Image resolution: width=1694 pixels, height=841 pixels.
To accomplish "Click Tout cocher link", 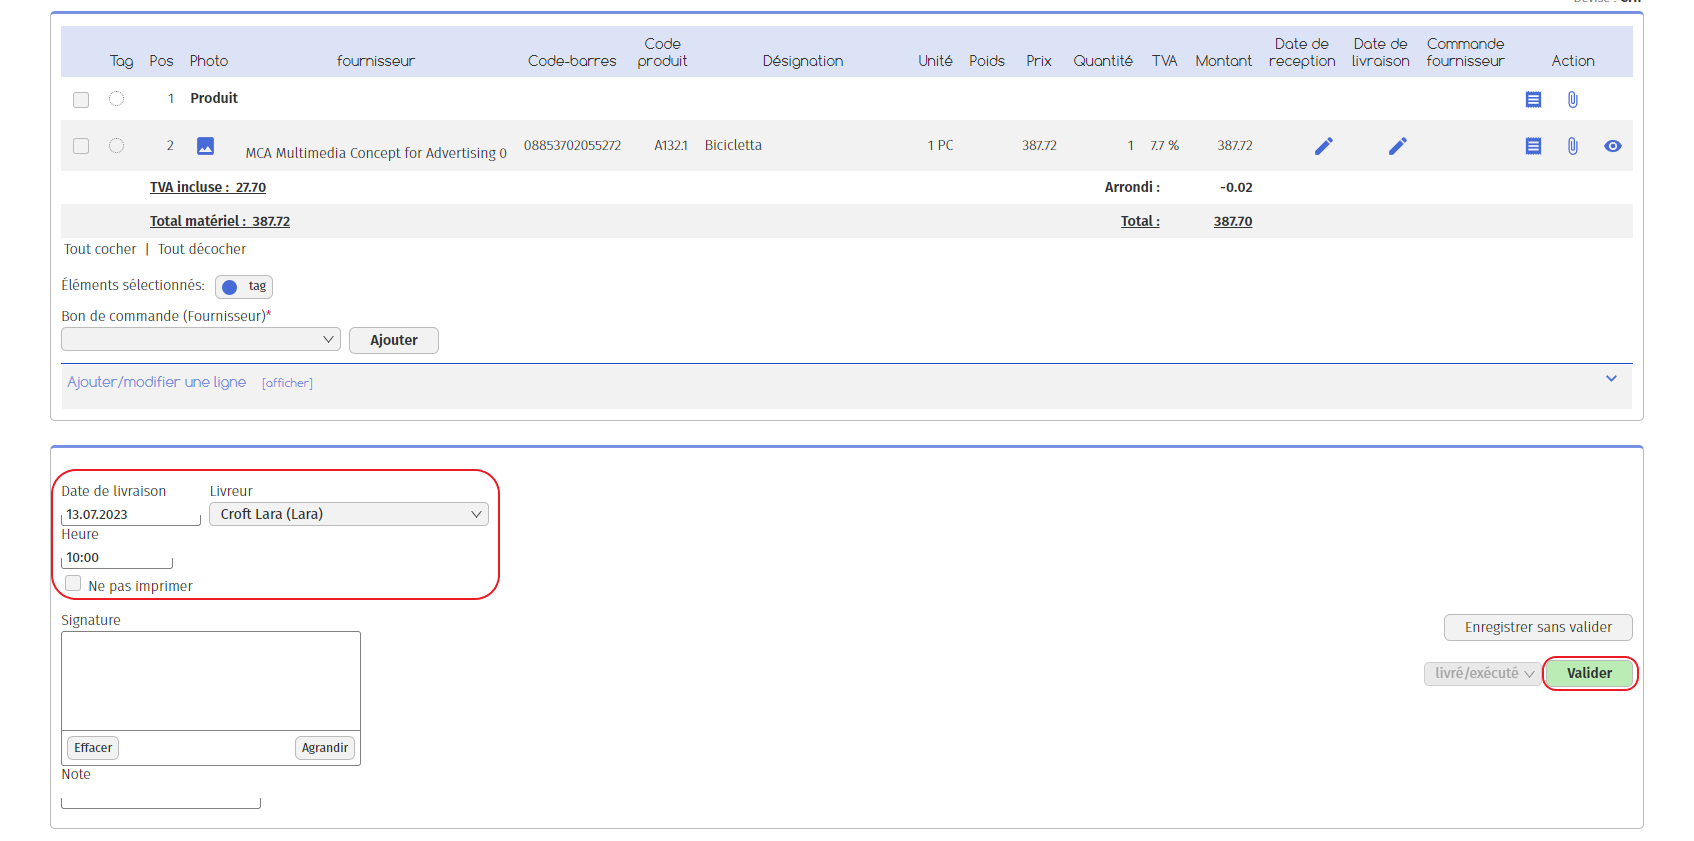I will tap(100, 249).
